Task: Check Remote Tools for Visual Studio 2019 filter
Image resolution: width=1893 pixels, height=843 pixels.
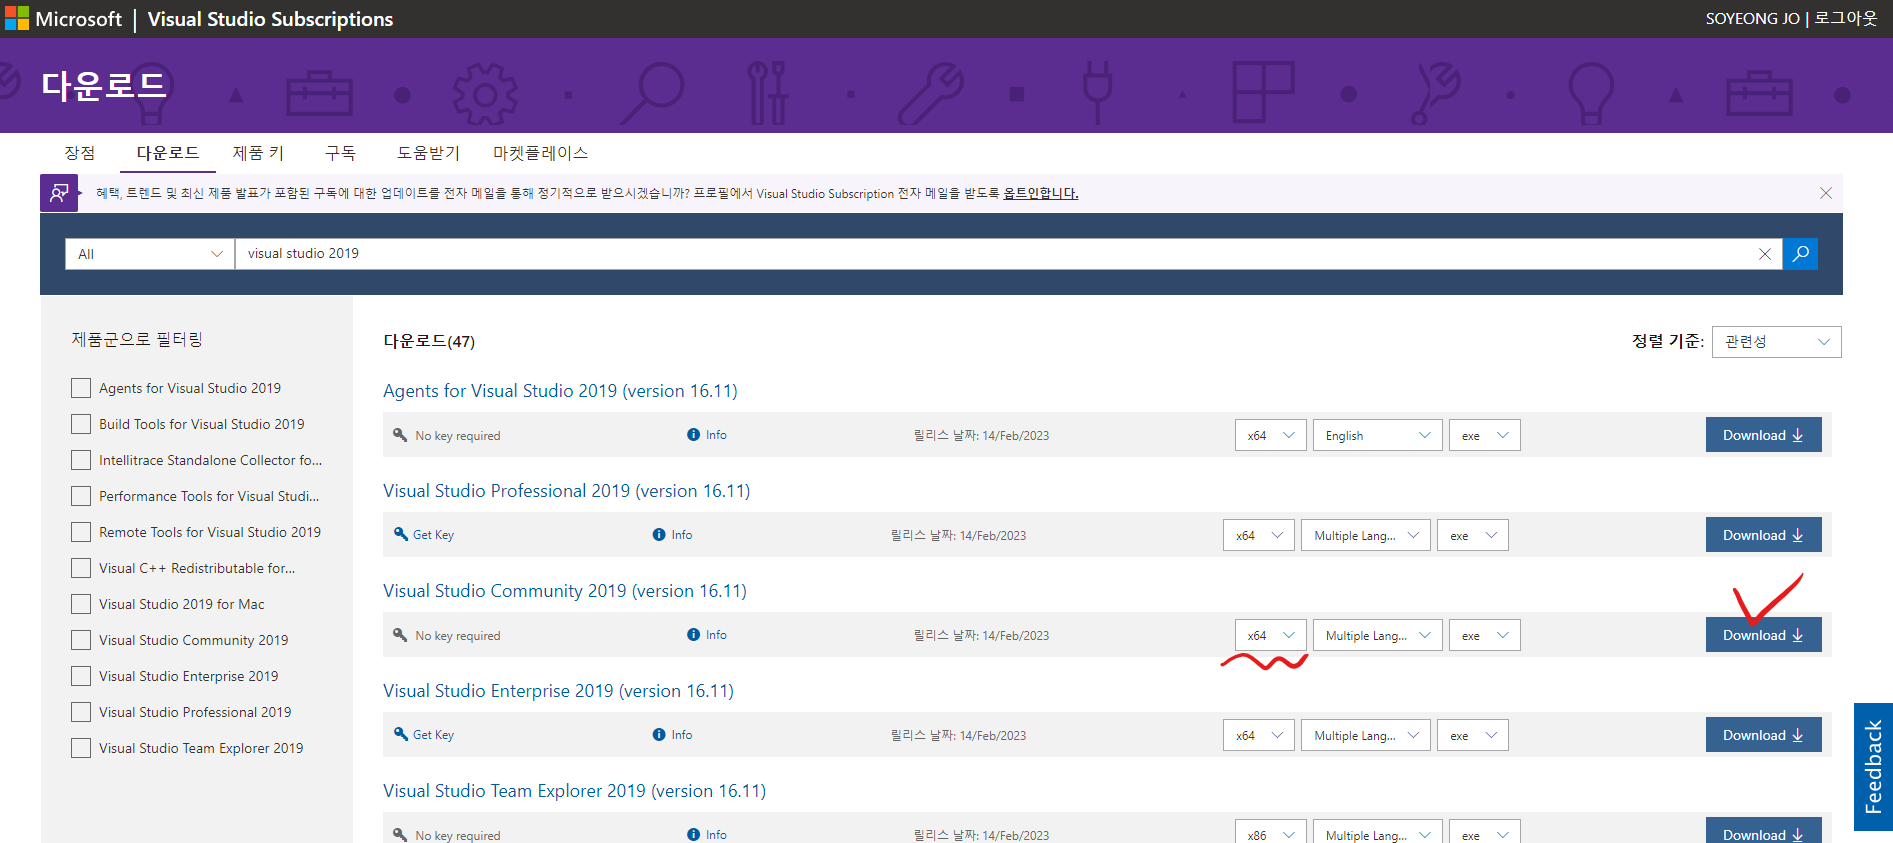Action: click(x=81, y=532)
